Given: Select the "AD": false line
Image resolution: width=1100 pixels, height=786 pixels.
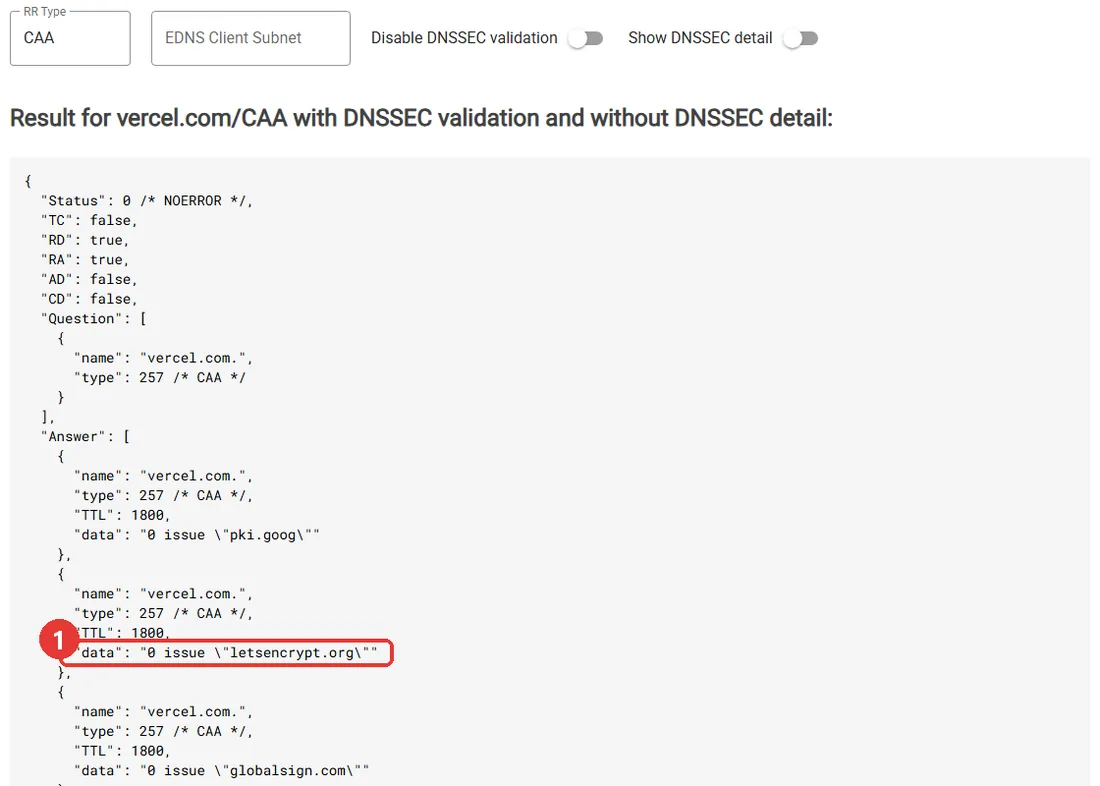Looking at the screenshot, I should pyautogui.click(x=89, y=279).
